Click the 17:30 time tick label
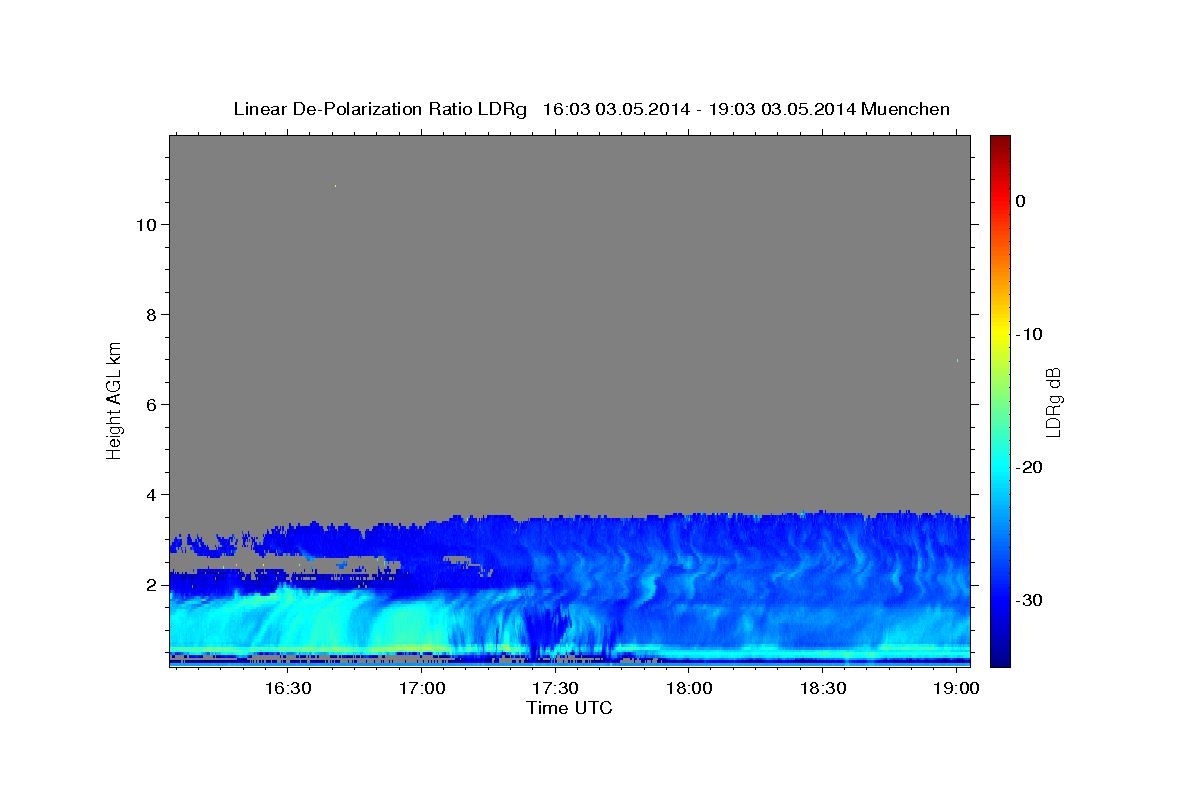This screenshot has height=800, width=1200. pyautogui.click(x=555, y=689)
